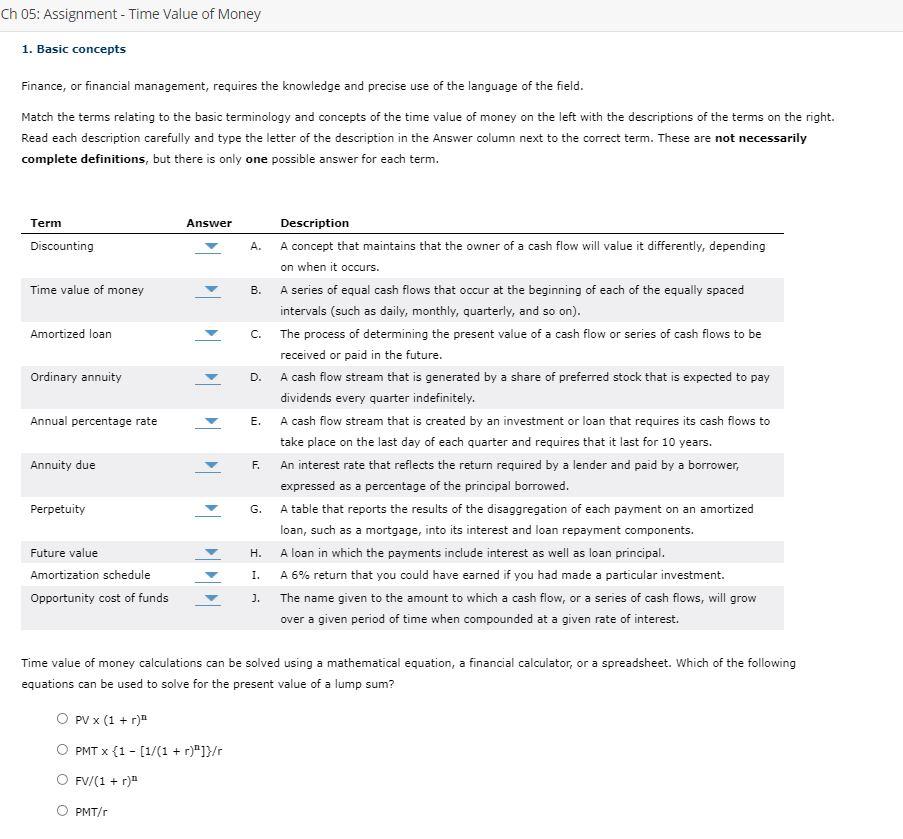Click the assignment title 'Ch 05: Assignment - Time Value of Money'
The height and width of the screenshot is (839, 903).
[131, 13]
